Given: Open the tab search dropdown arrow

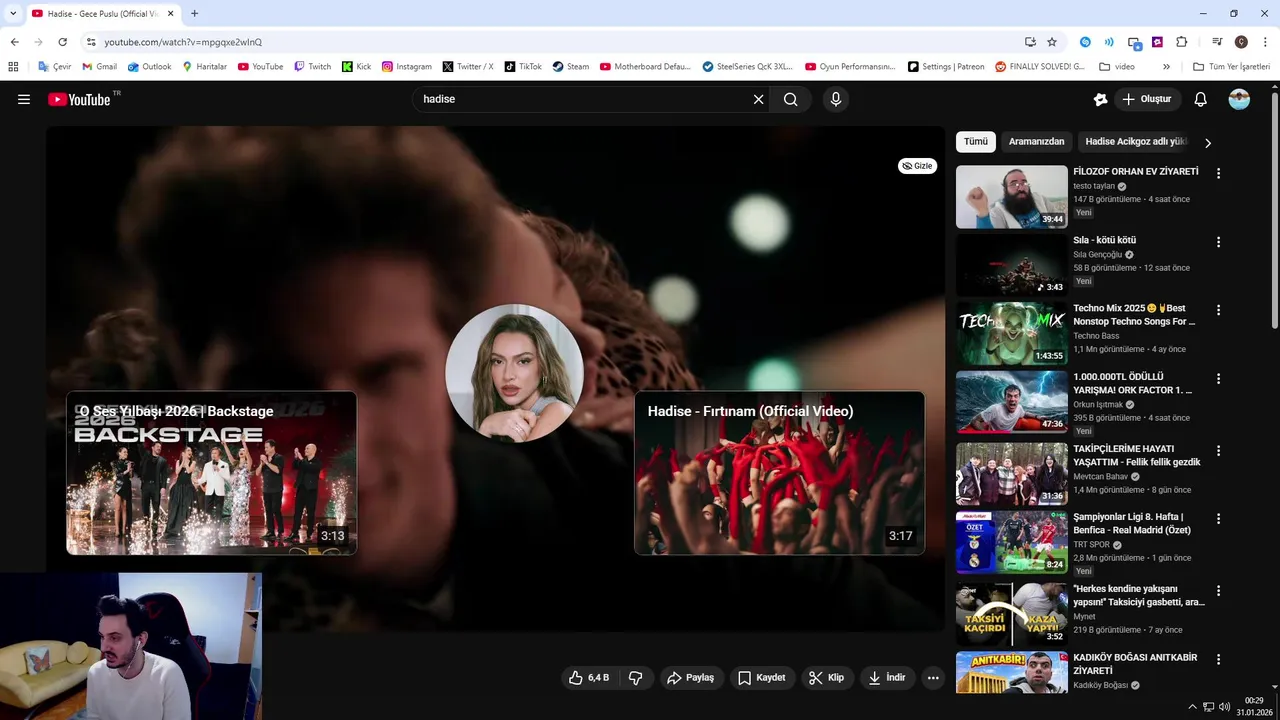Looking at the screenshot, I should [13, 13].
